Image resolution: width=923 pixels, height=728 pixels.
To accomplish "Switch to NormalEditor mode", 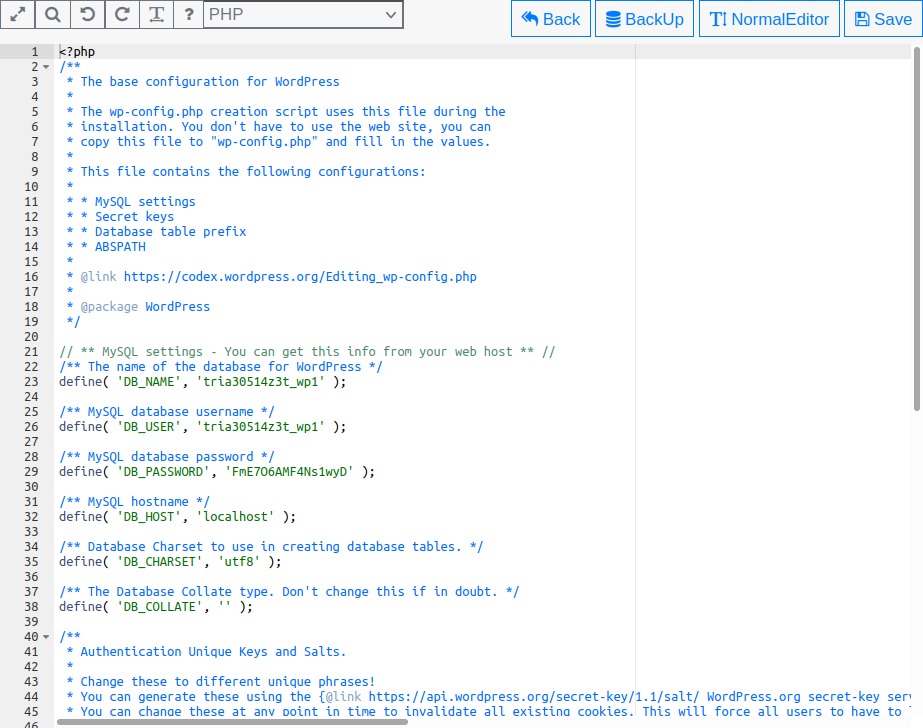I will click(769, 19).
